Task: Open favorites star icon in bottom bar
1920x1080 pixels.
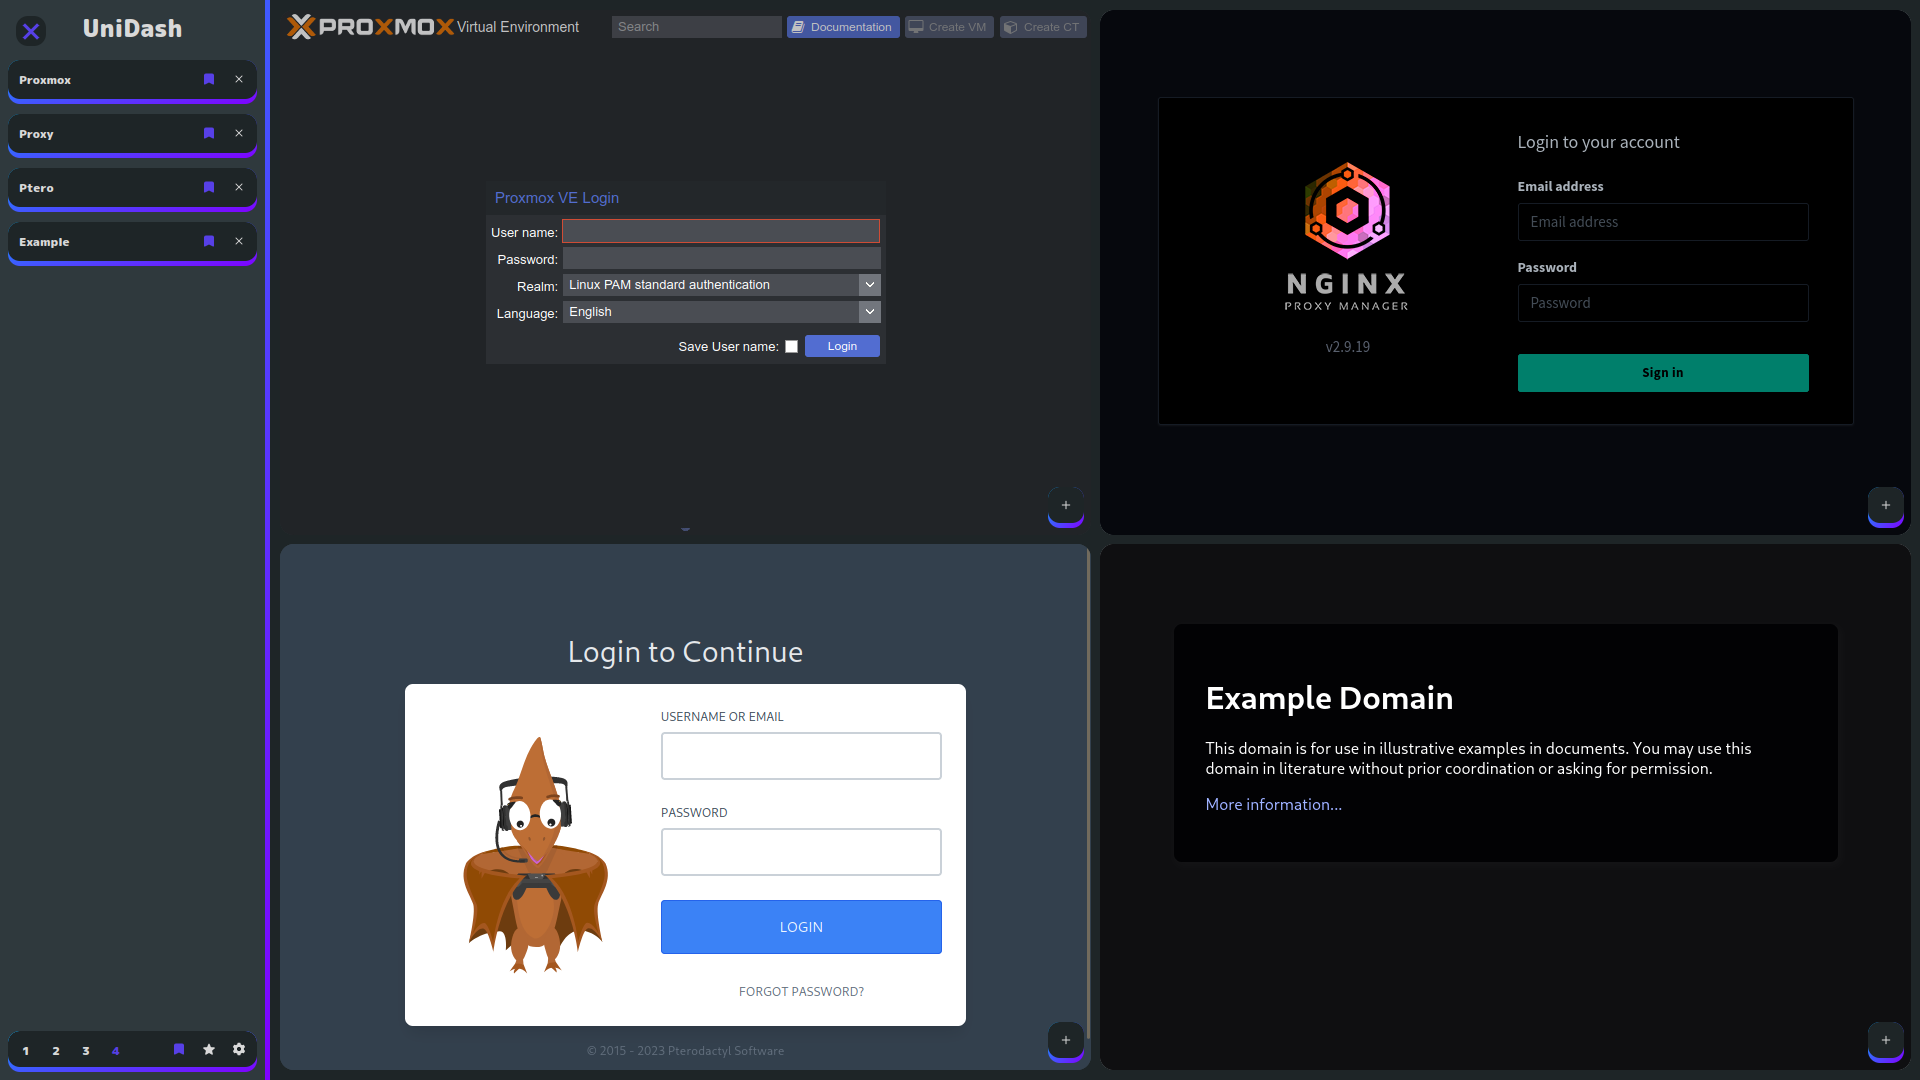Action: click(x=209, y=1049)
